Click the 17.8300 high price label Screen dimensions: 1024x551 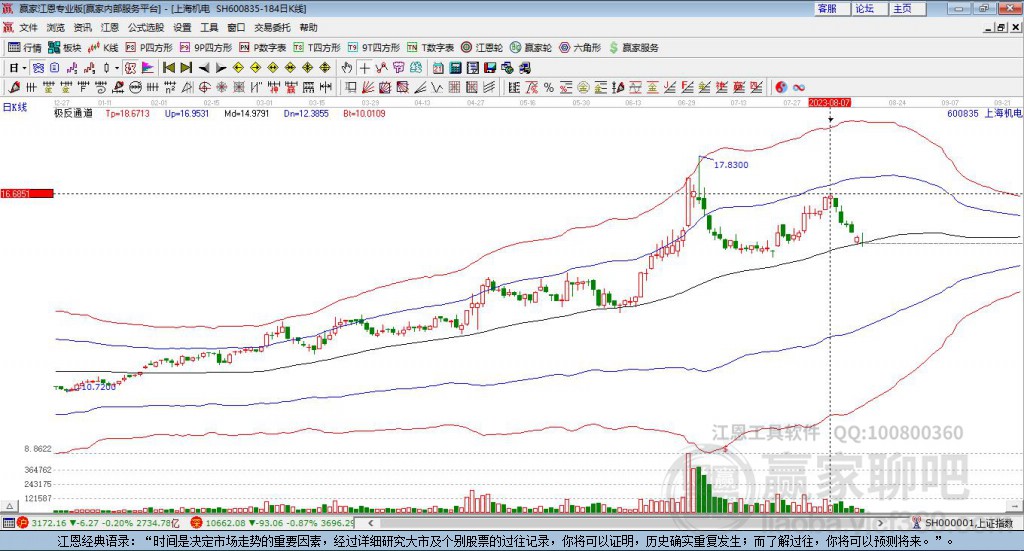[x=731, y=165]
